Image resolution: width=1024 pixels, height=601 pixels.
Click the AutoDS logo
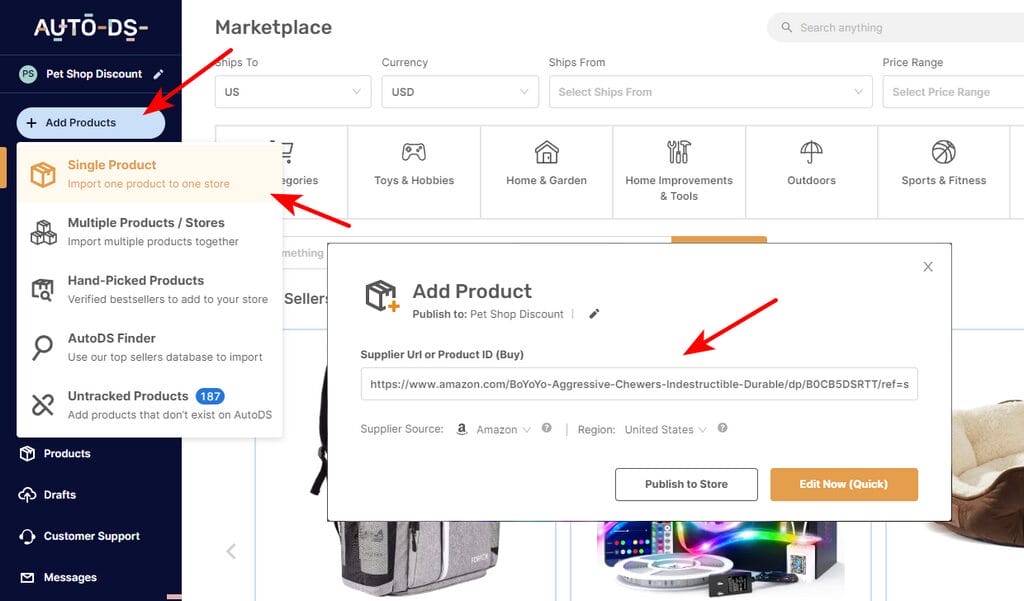[91, 28]
